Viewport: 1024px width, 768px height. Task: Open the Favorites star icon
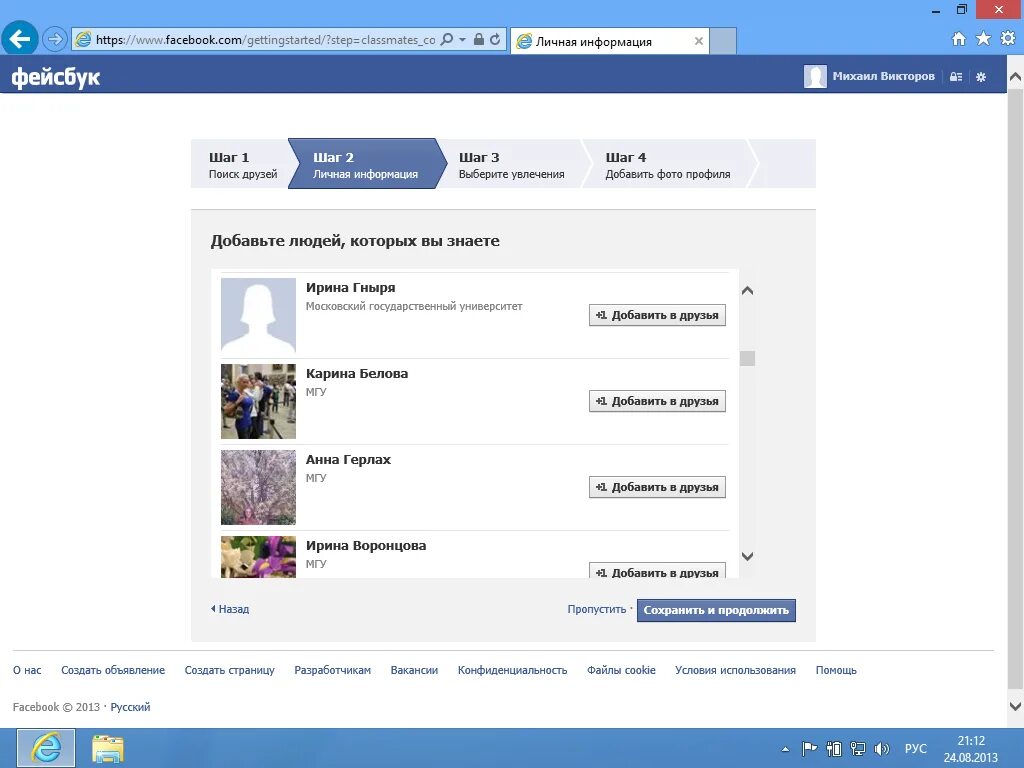983,37
